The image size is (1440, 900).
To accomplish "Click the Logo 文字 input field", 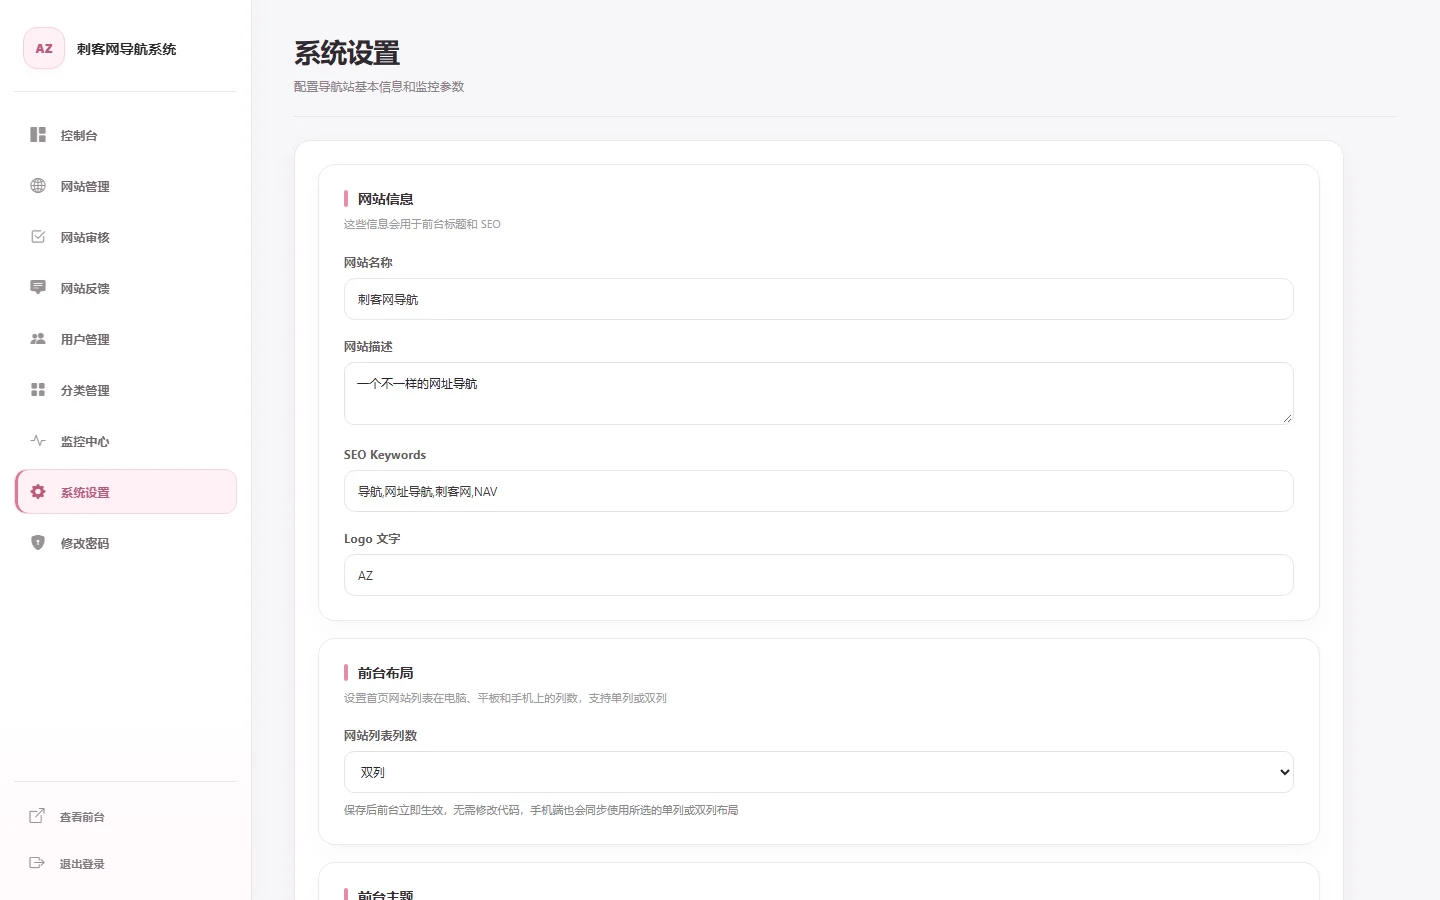I will [819, 575].
